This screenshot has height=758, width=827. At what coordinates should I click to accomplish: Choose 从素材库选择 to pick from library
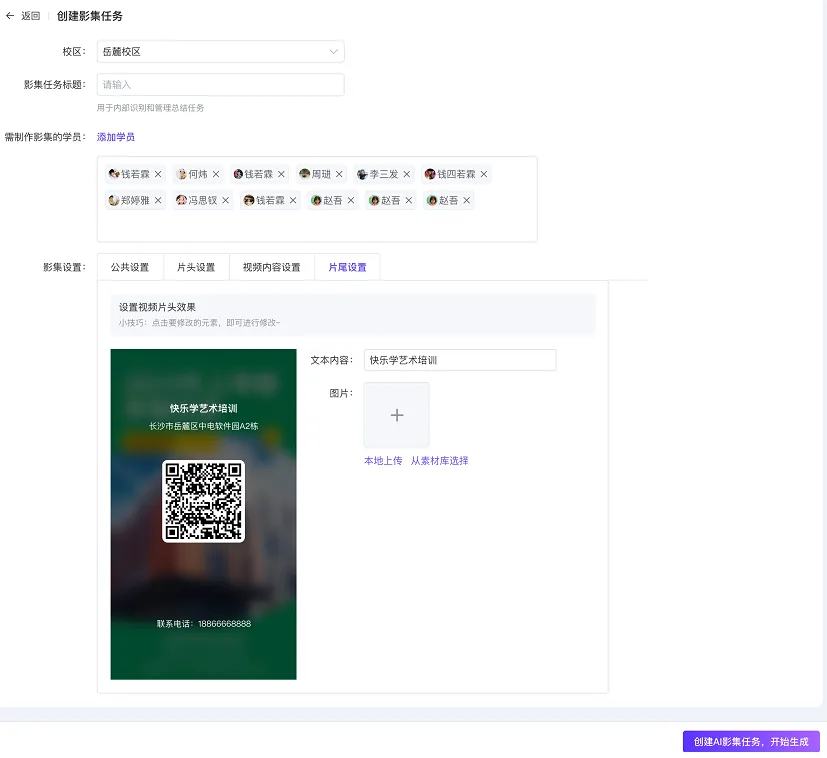pos(440,460)
